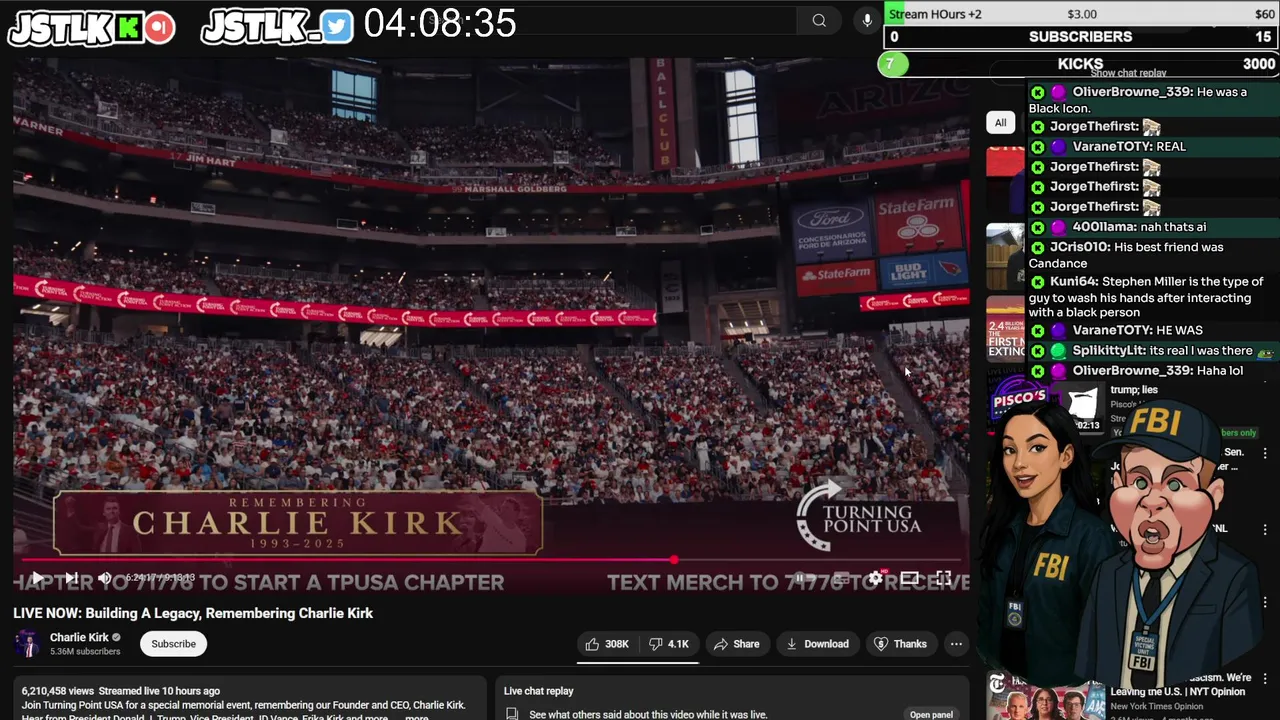Click chat message 'SplikittyLit: its real I was there'
The width and height of the screenshot is (1280, 720).
point(1153,351)
